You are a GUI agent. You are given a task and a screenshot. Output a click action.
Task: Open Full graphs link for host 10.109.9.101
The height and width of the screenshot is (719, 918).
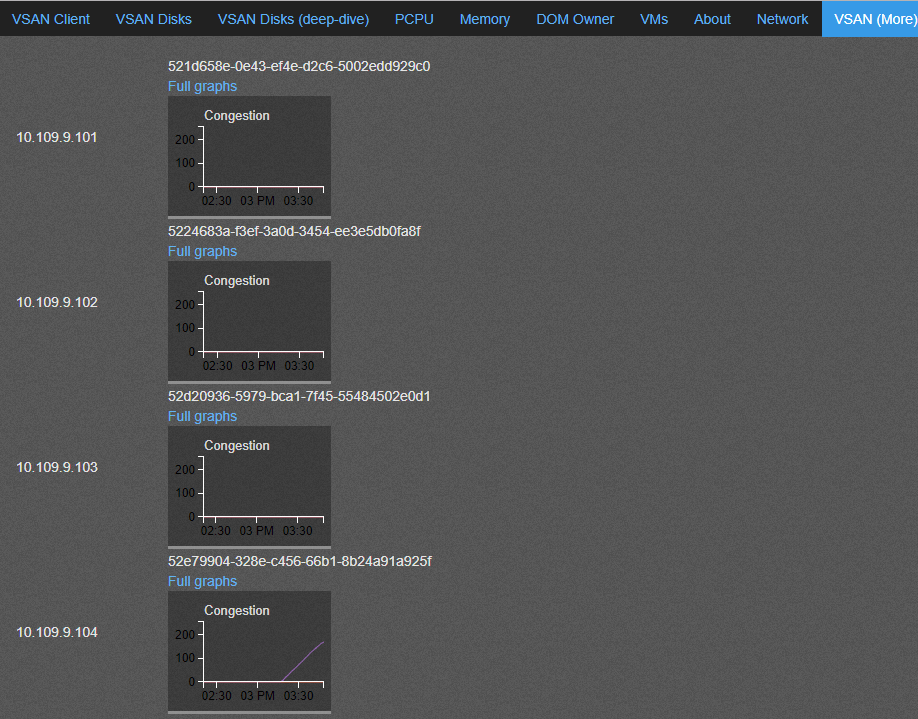coord(202,86)
